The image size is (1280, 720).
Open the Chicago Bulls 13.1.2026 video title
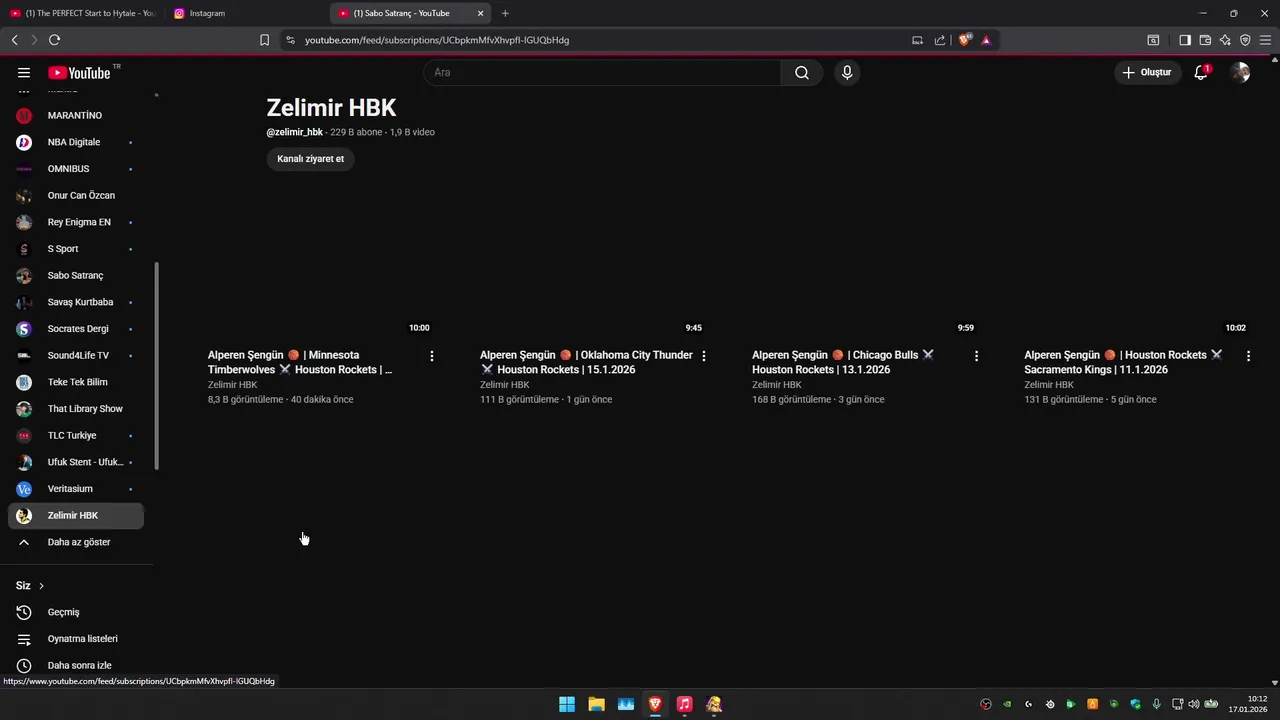pos(844,362)
